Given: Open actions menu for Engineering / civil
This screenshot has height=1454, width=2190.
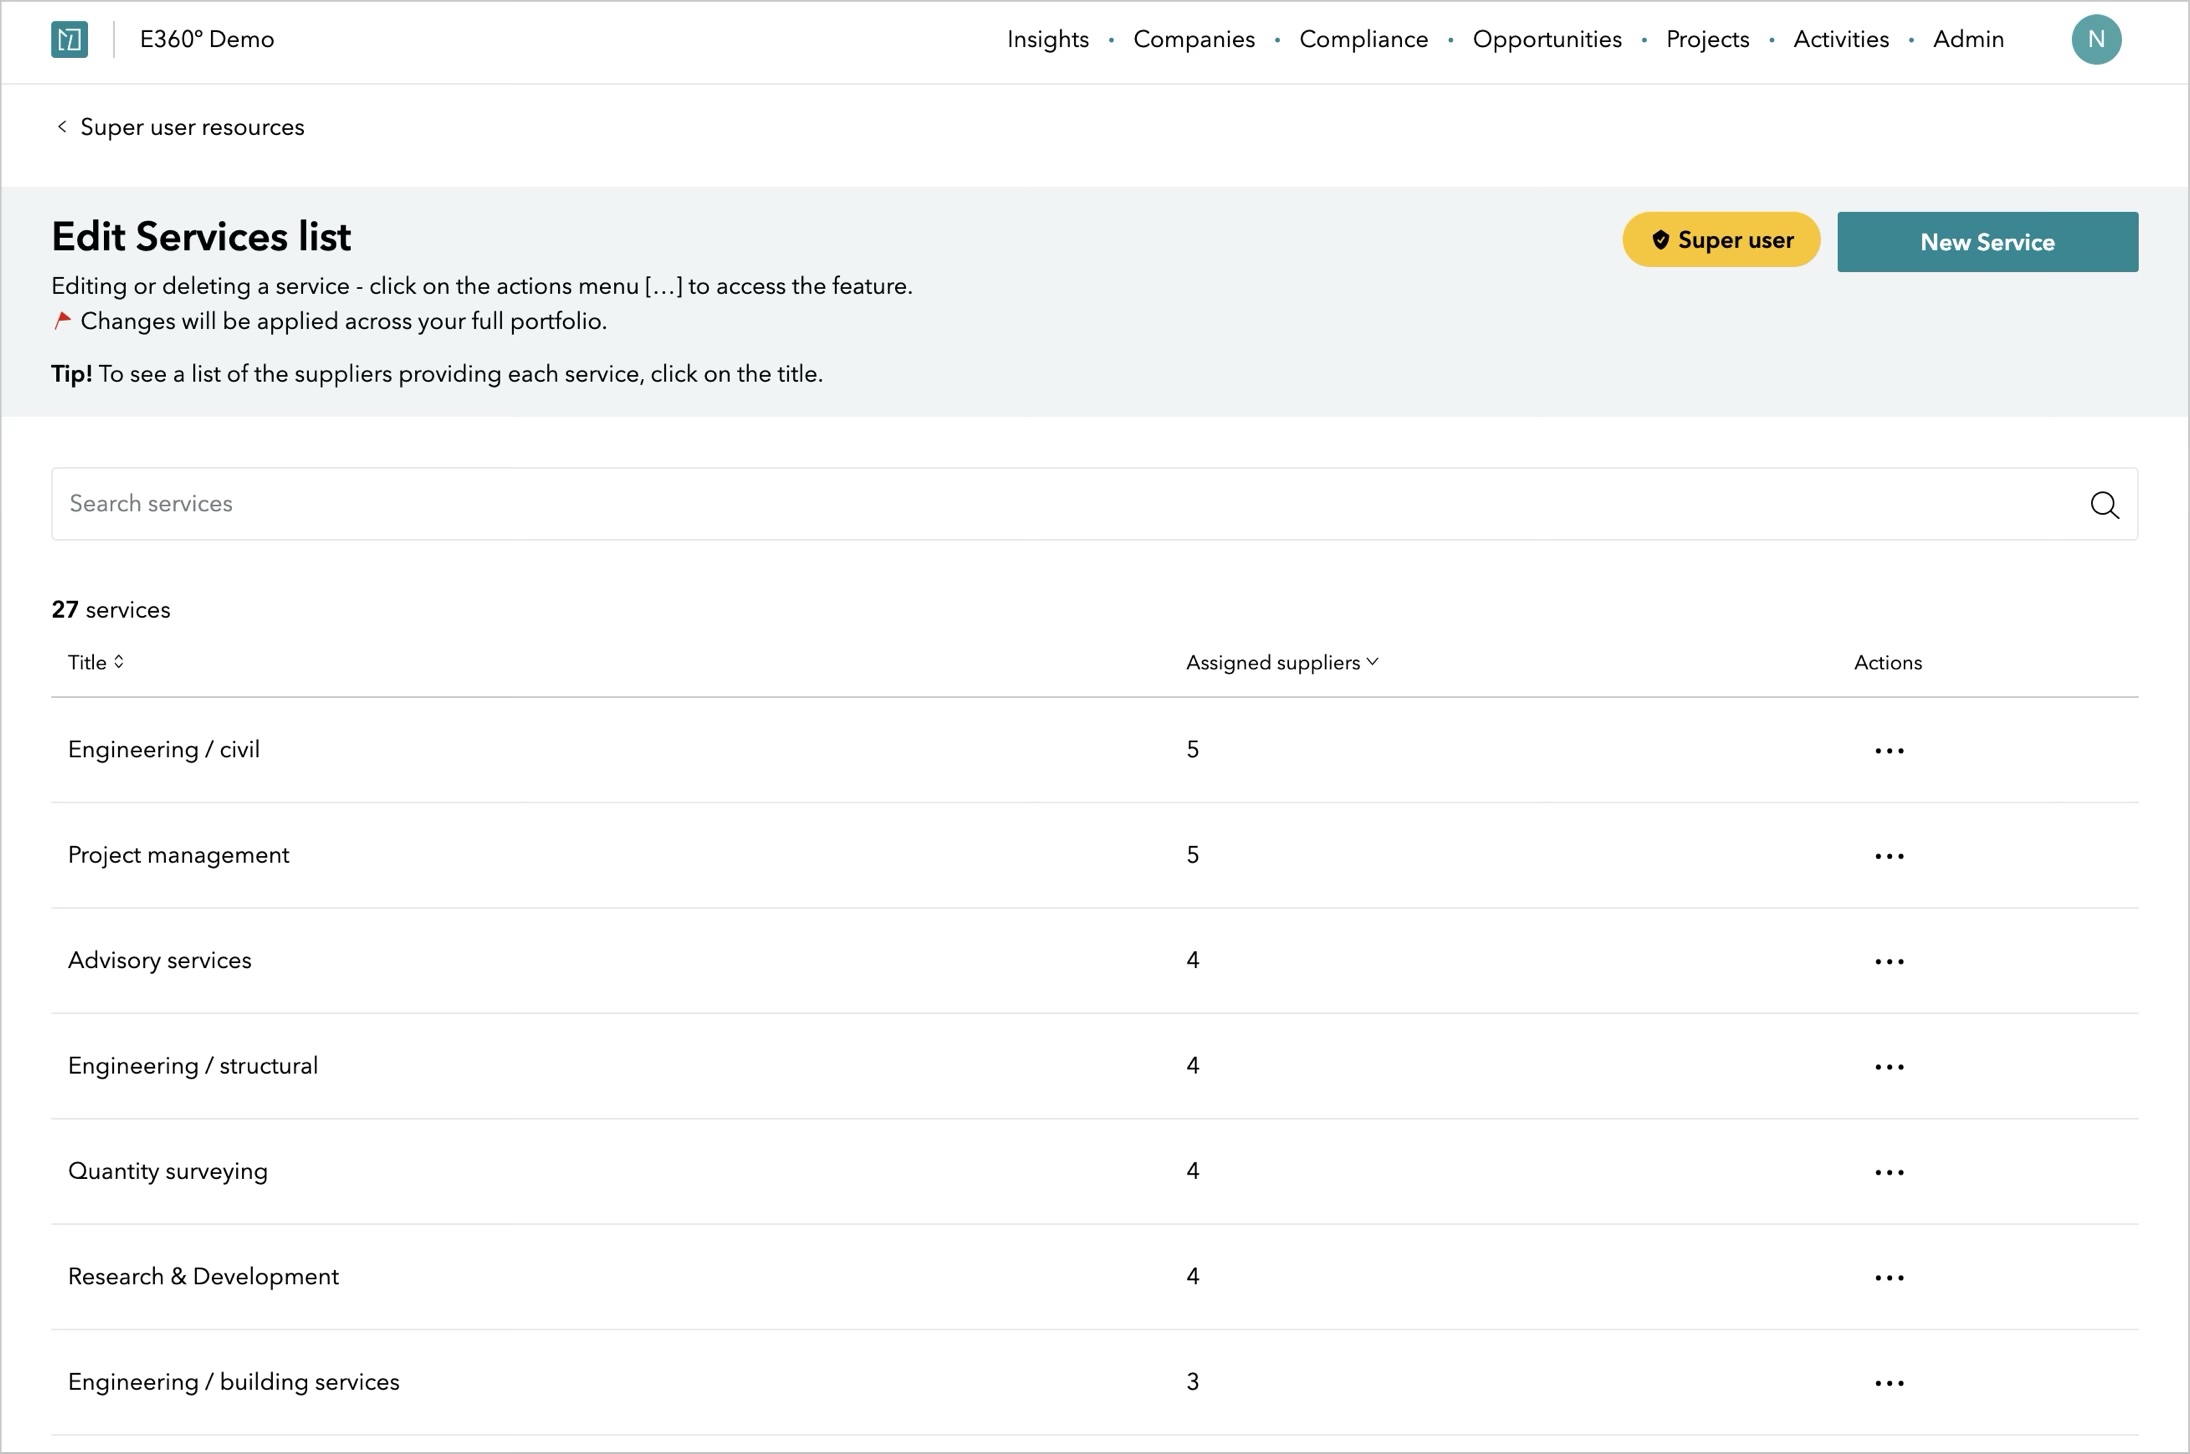Looking at the screenshot, I should (1888, 751).
